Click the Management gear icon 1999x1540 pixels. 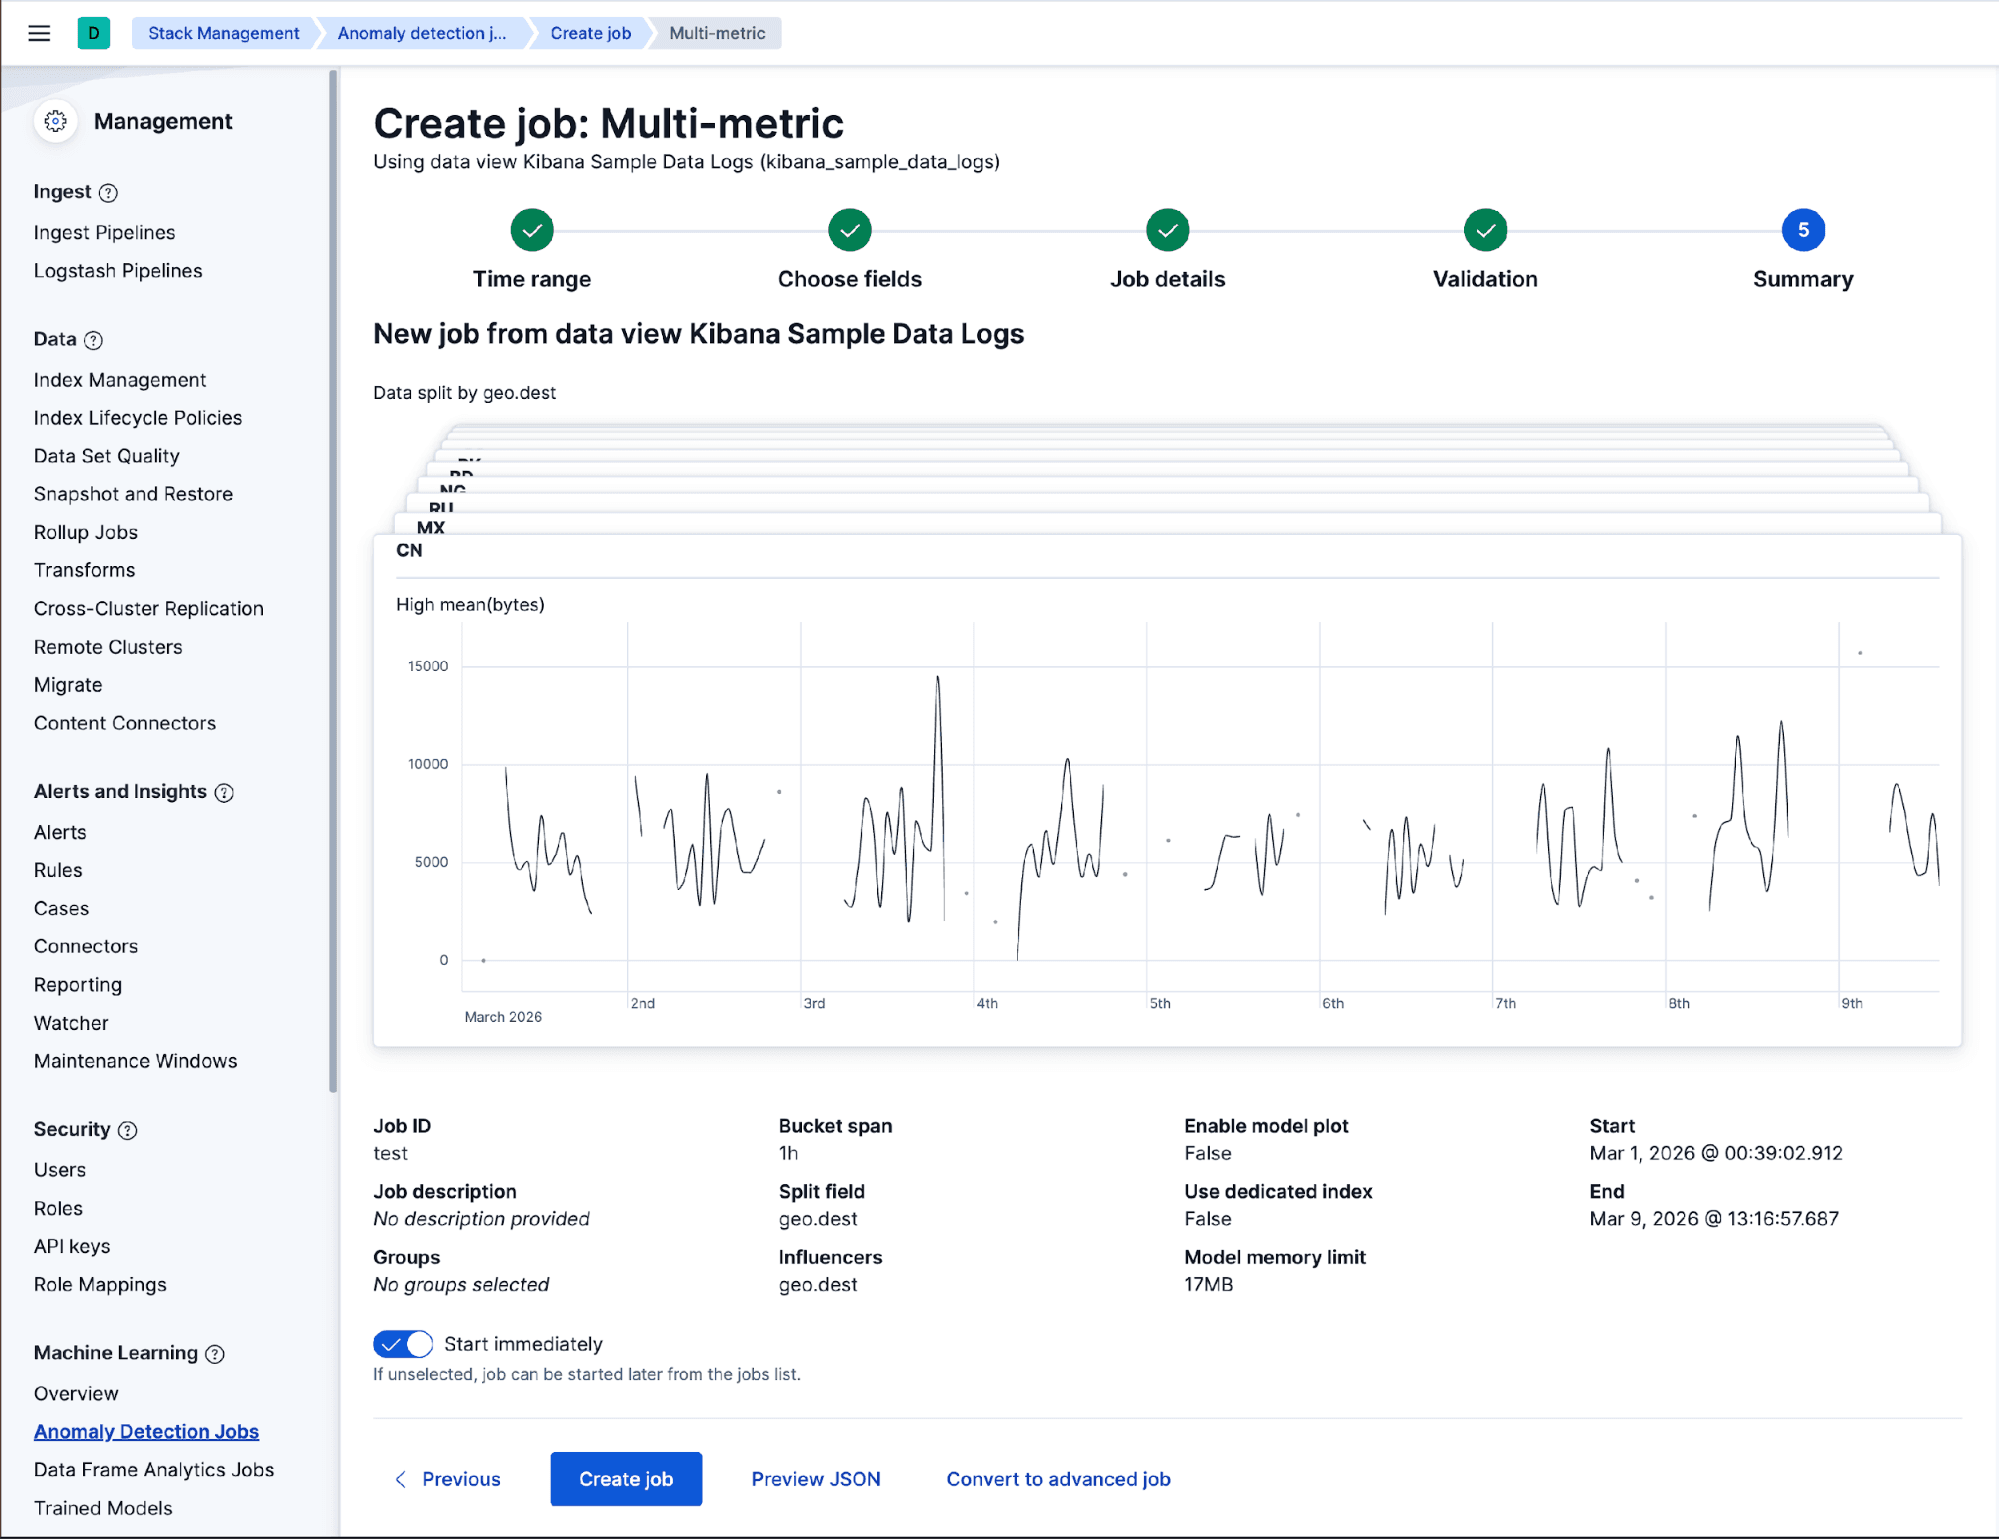[56, 121]
